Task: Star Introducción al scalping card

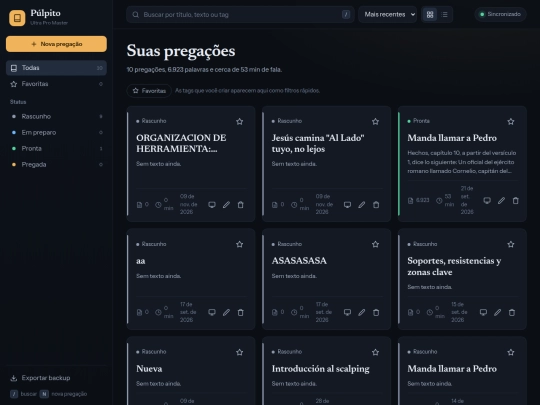Action: (375, 352)
